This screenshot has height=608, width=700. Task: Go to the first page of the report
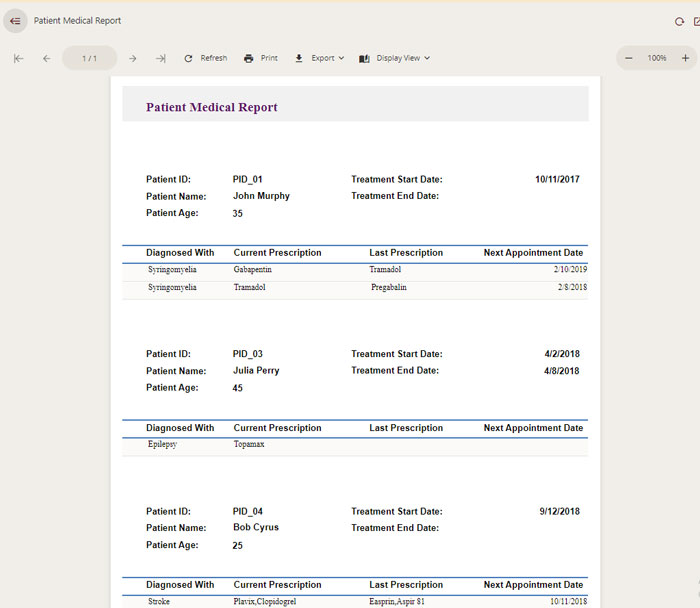18,58
